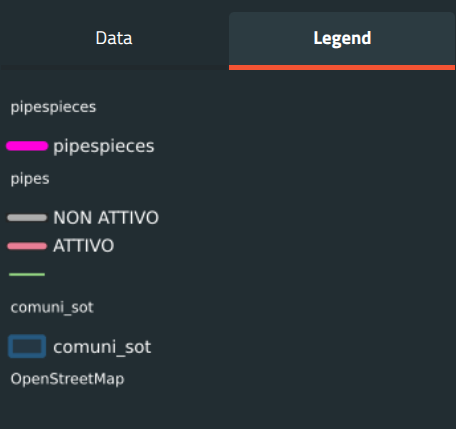This screenshot has height=429, width=456.
Task: Click the ATTIVO legend label
Action: [84, 246]
